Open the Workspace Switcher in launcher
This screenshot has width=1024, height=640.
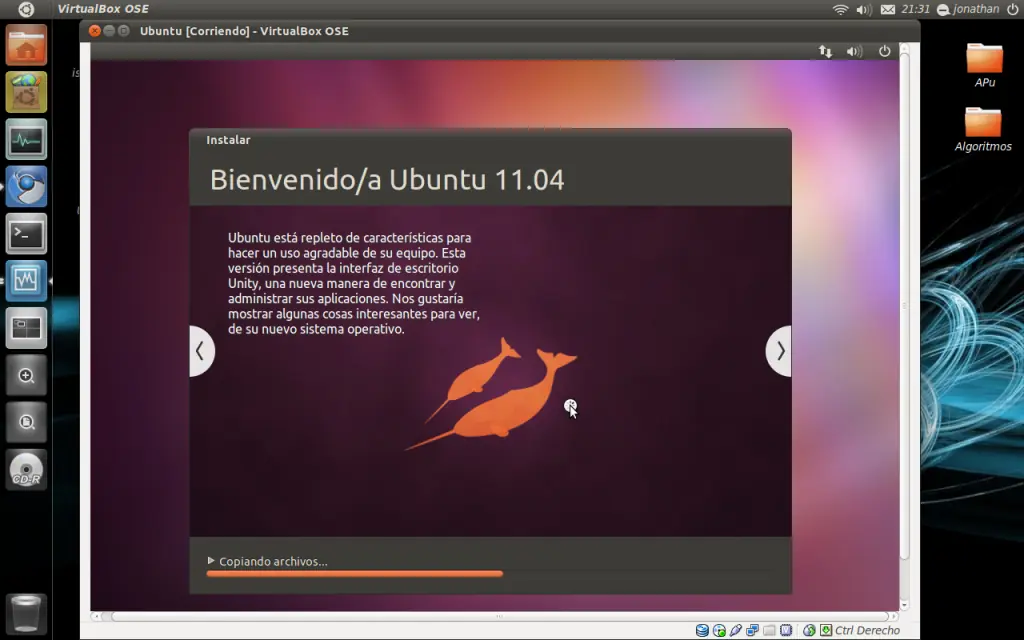[26, 328]
